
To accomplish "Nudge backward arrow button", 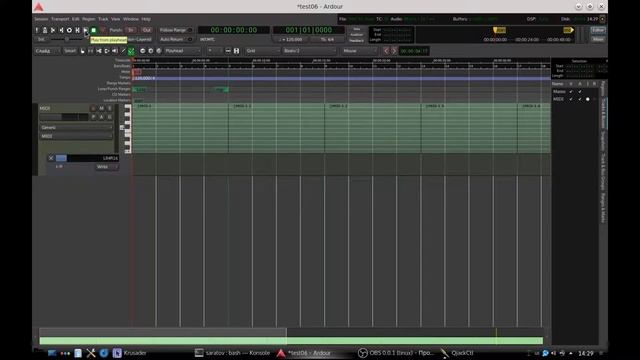I will coord(386,51).
